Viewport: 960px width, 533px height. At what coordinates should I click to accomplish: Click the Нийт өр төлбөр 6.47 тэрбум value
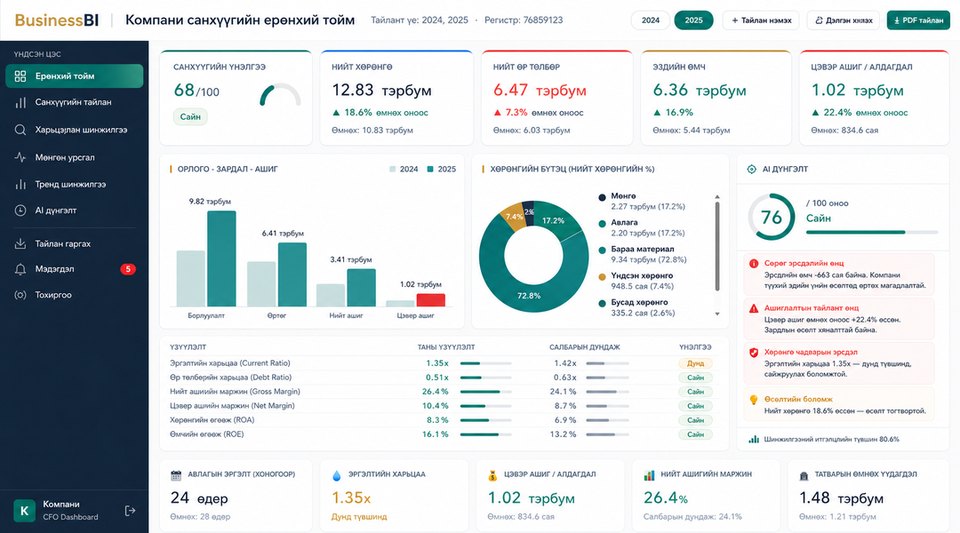(x=539, y=90)
